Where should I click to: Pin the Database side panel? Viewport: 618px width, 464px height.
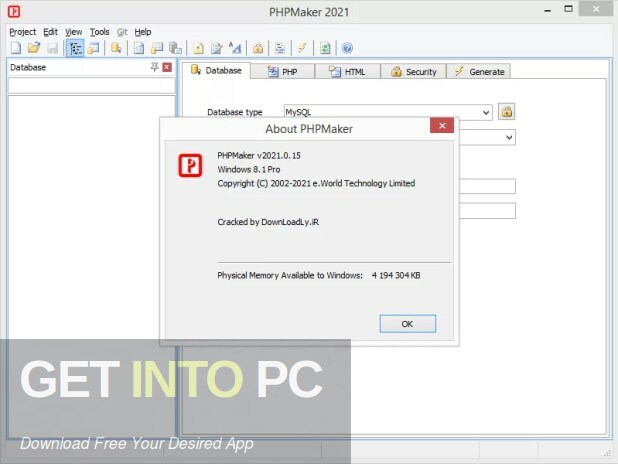tap(154, 67)
